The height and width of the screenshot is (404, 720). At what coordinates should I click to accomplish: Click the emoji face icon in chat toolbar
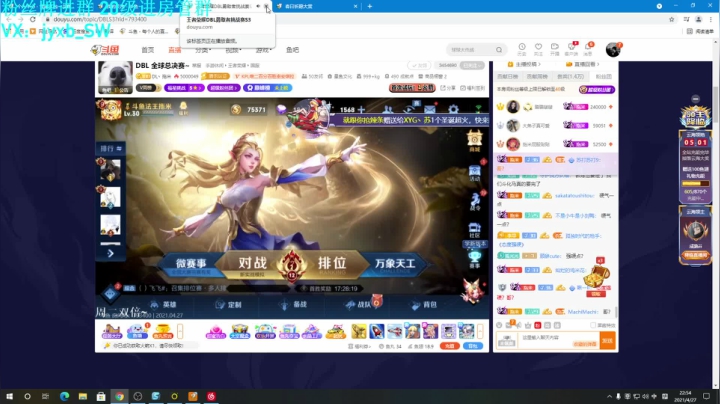499,325
